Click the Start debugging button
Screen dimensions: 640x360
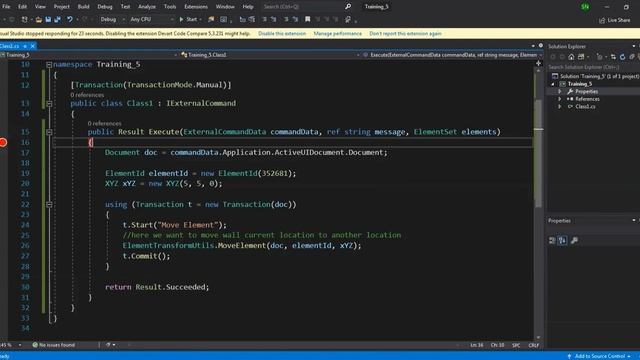[190, 19]
